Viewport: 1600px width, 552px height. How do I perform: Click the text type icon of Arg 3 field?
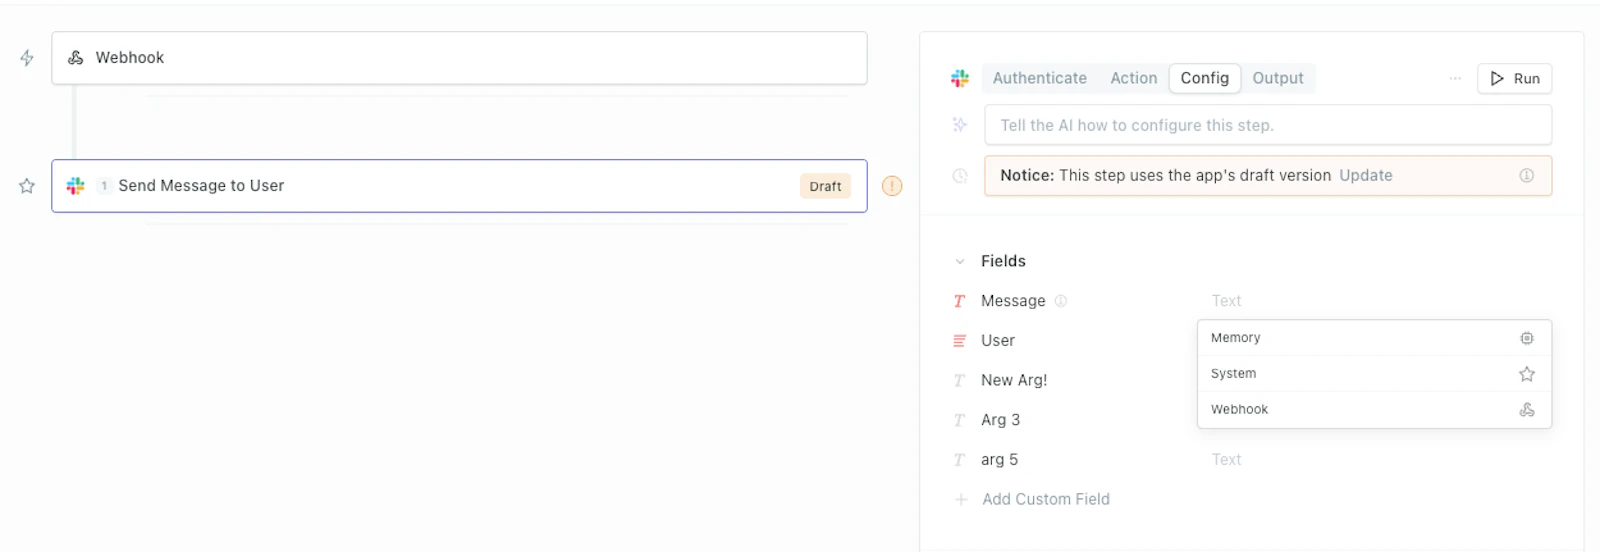click(959, 421)
